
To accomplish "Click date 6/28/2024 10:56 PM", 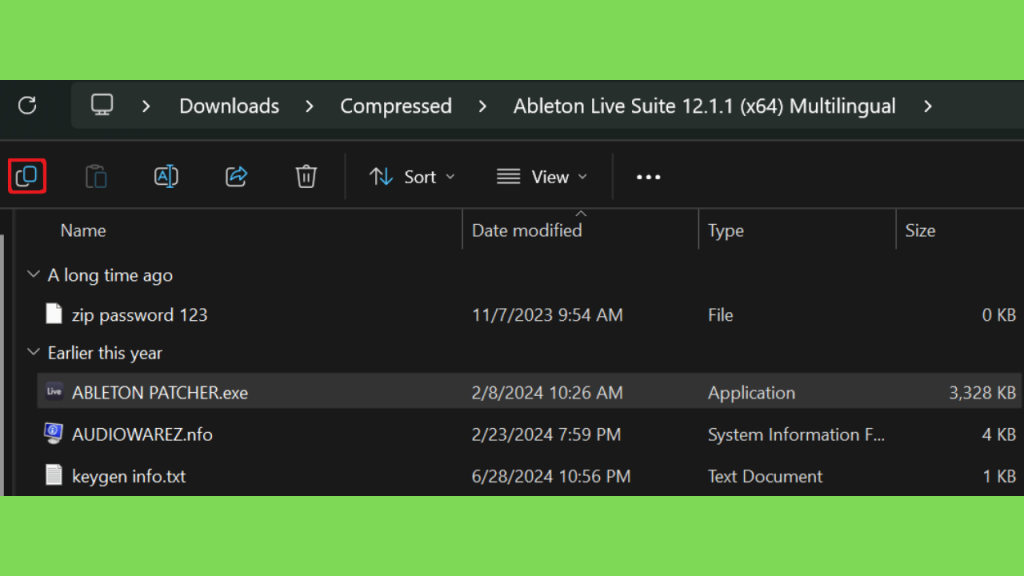I will (x=551, y=476).
